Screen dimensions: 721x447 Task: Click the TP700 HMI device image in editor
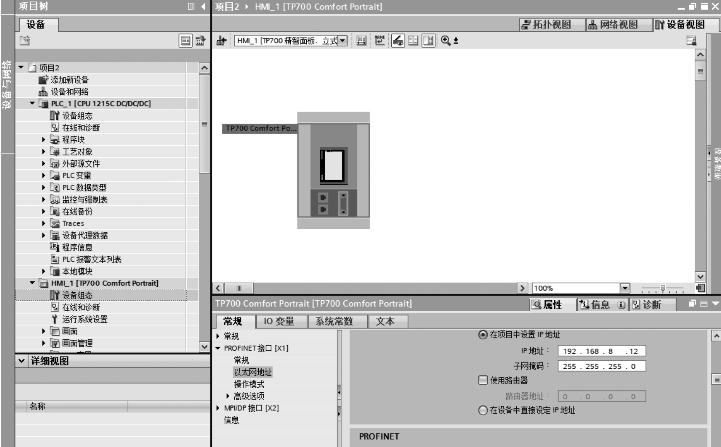333,170
